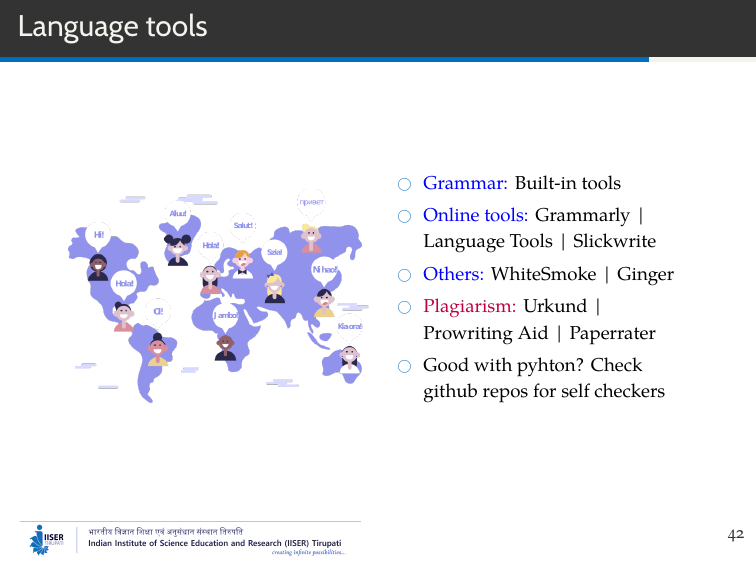Click the avatar in South America
Image resolution: width=756 pixels, height=567 pixels.
(x=158, y=350)
